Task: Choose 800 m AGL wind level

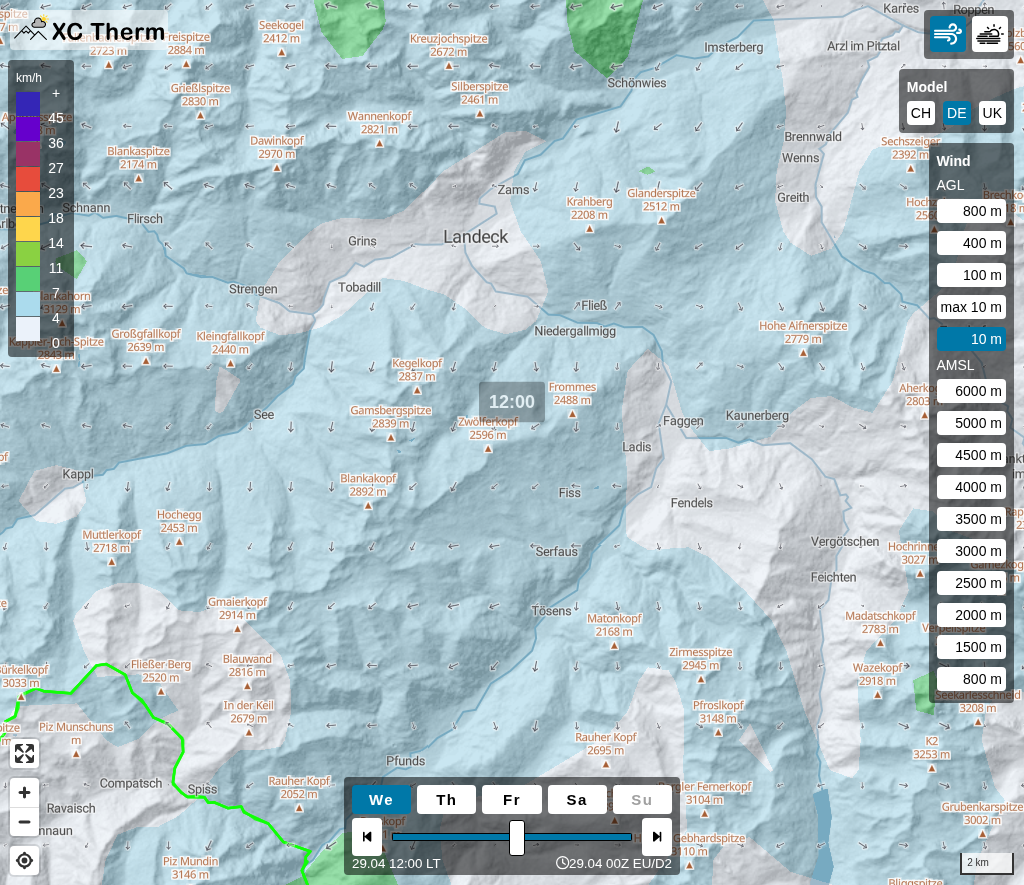Action: point(971,211)
